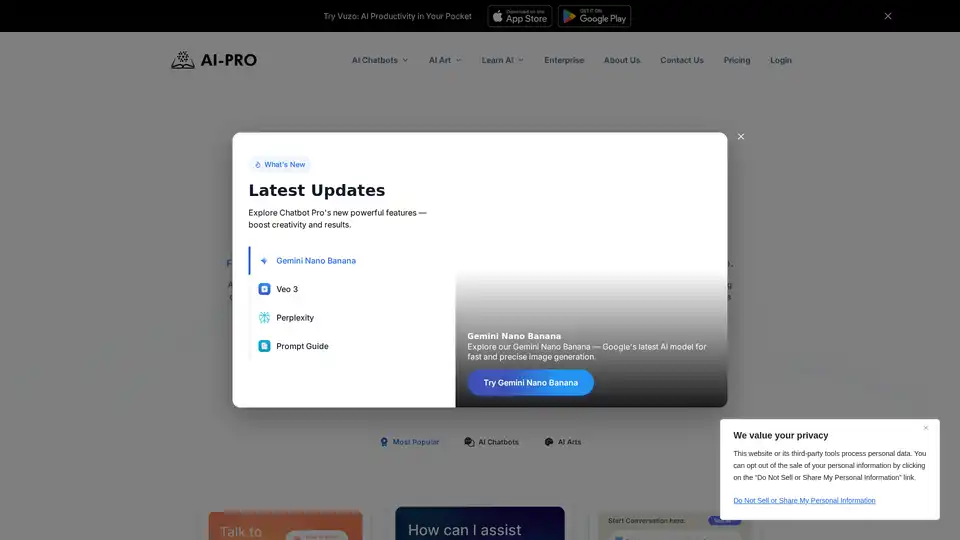The image size is (960, 540).
Task: Download from the App Store badge
Action: (x=519, y=16)
